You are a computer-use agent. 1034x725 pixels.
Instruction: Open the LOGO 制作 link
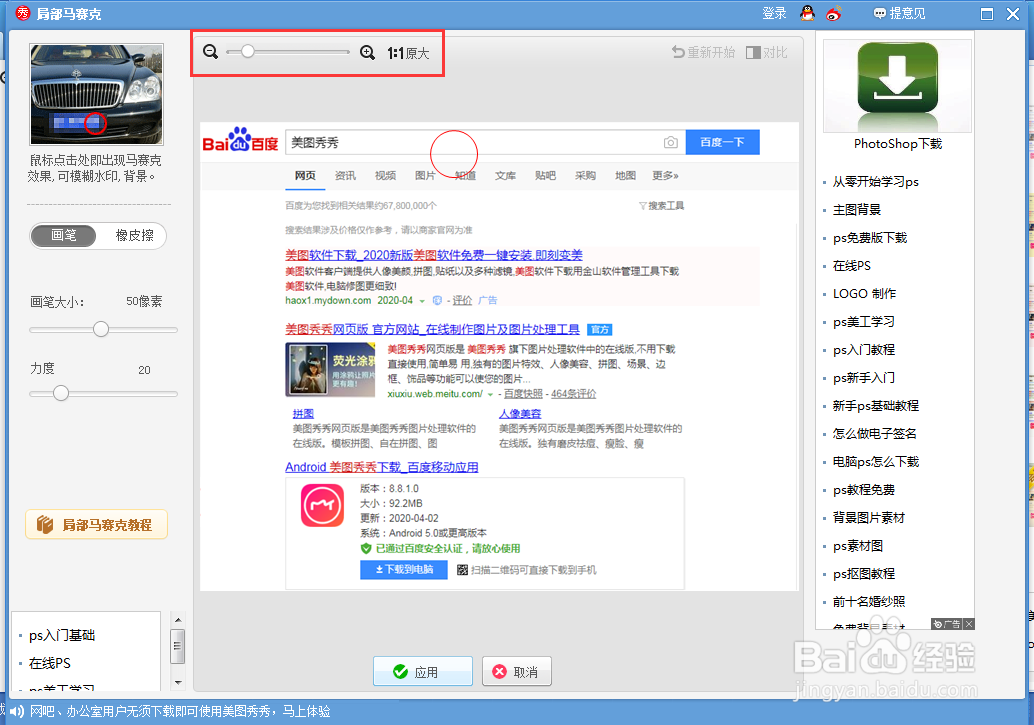pyautogui.click(x=864, y=294)
